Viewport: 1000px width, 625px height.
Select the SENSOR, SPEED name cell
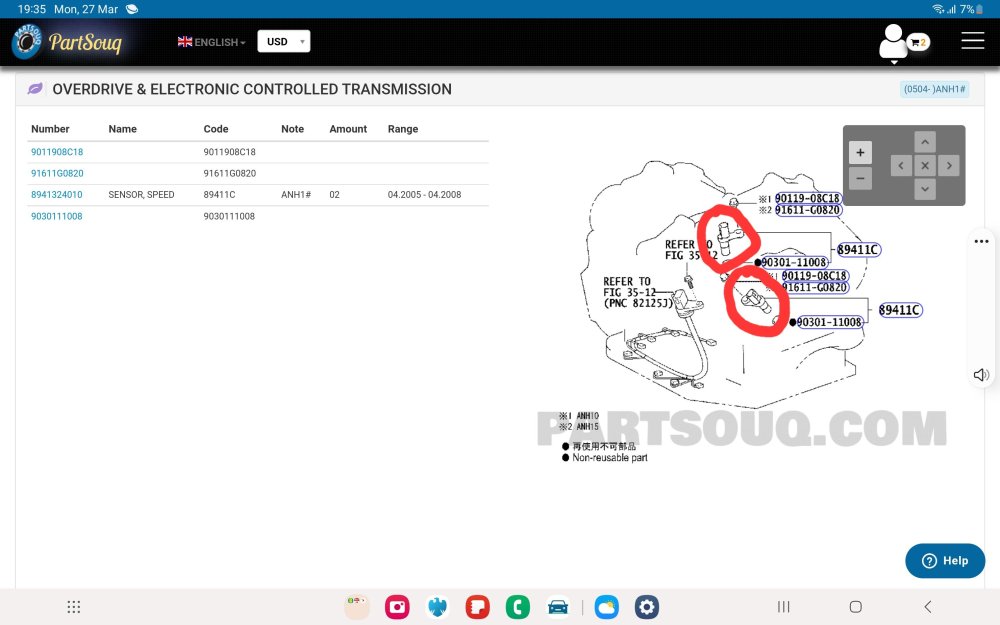pos(141,195)
